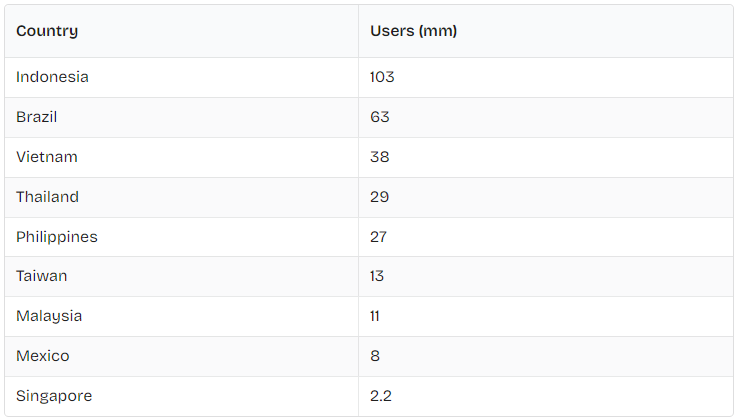
Task: Select the Indonesia country cell
Action: coord(52,77)
